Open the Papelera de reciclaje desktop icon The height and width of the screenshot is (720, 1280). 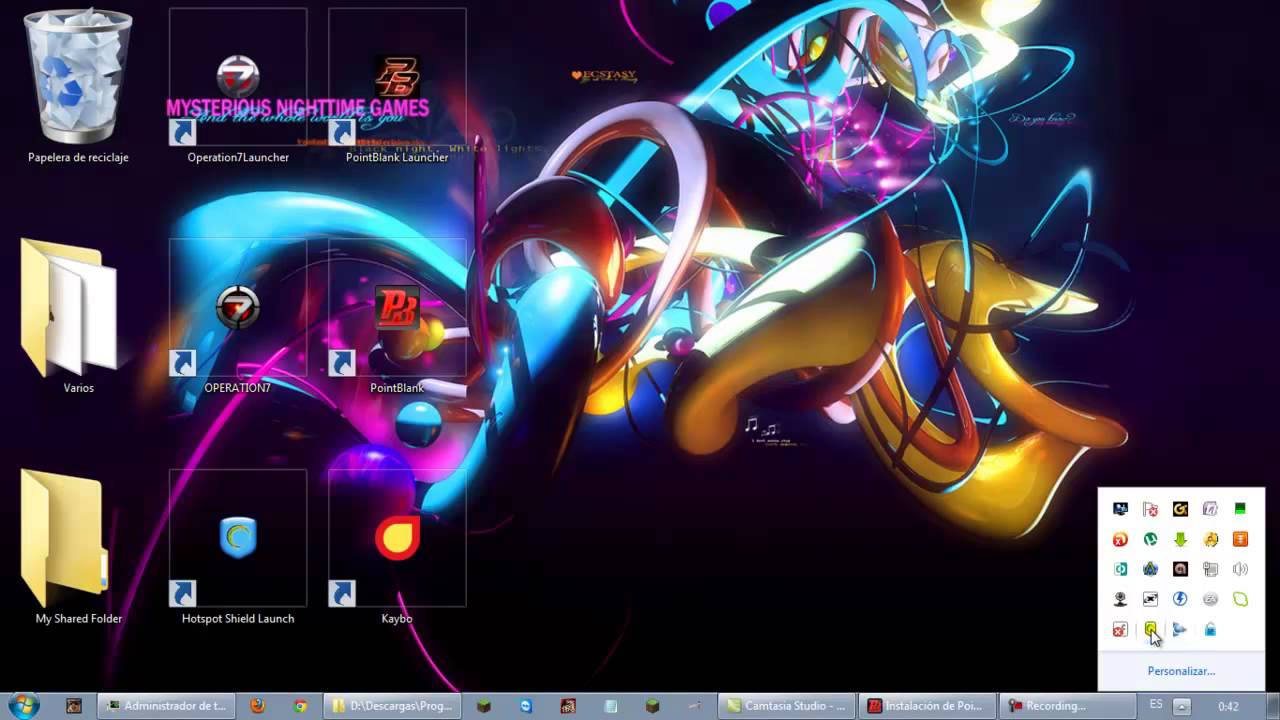(x=78, y=85)
